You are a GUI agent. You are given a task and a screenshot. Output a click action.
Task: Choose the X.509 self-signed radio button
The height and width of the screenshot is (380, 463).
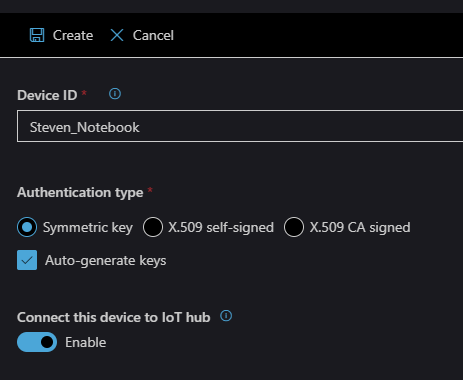[153, 227]
